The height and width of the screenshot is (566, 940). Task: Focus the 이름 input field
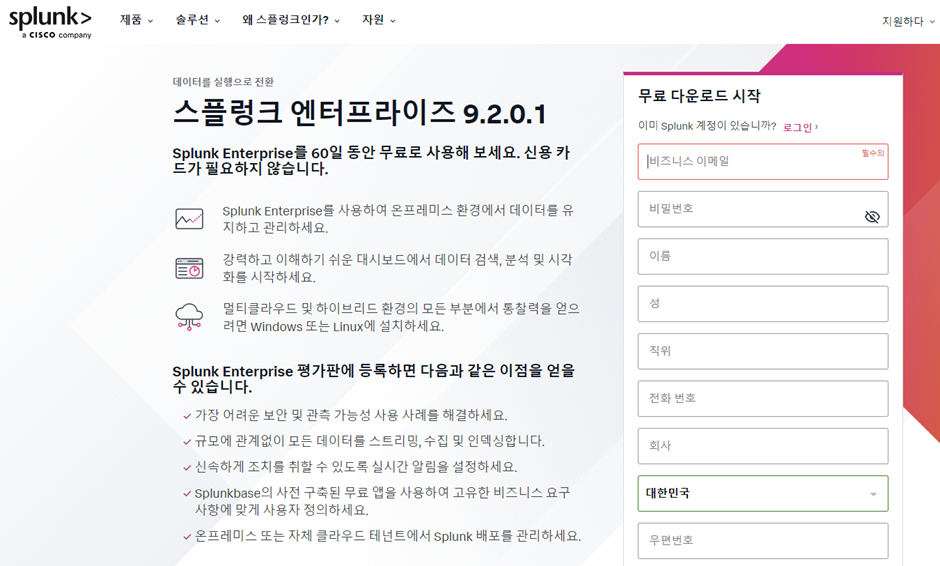(x=763, y=256)
